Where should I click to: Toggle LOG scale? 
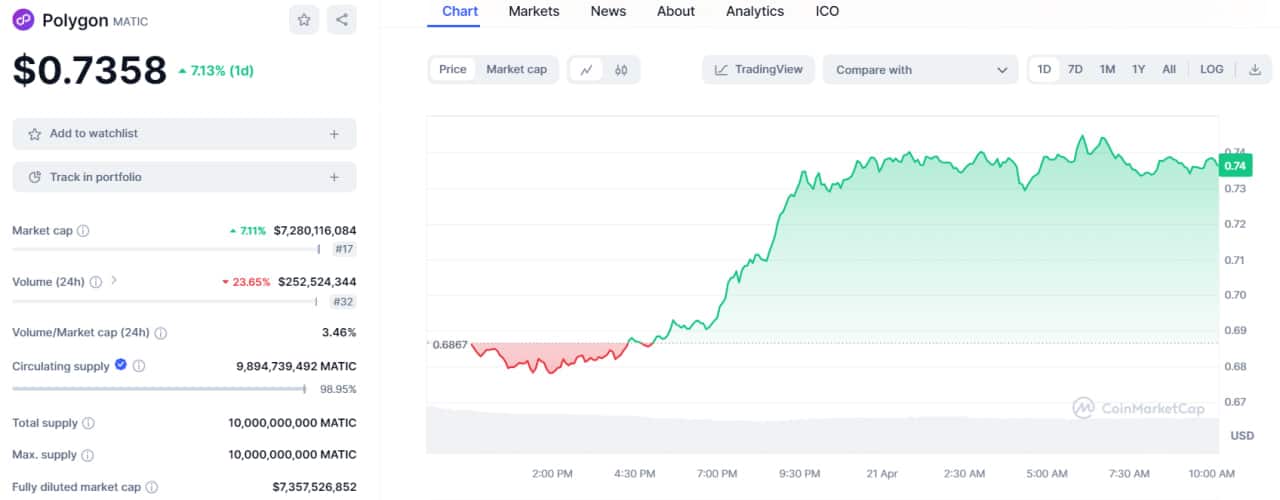[1211, 69]
